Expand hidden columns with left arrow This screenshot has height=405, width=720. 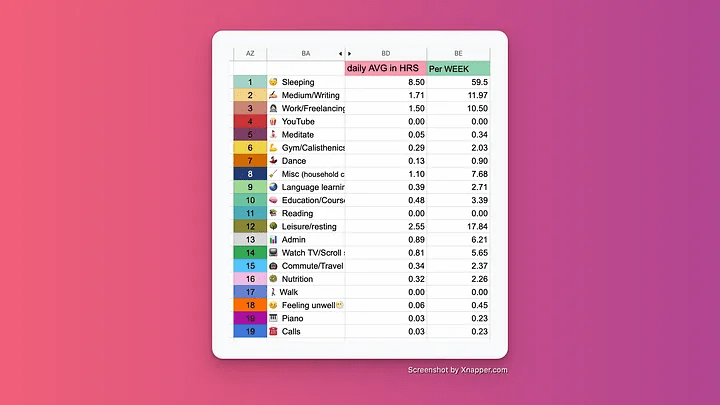point(340,53)
